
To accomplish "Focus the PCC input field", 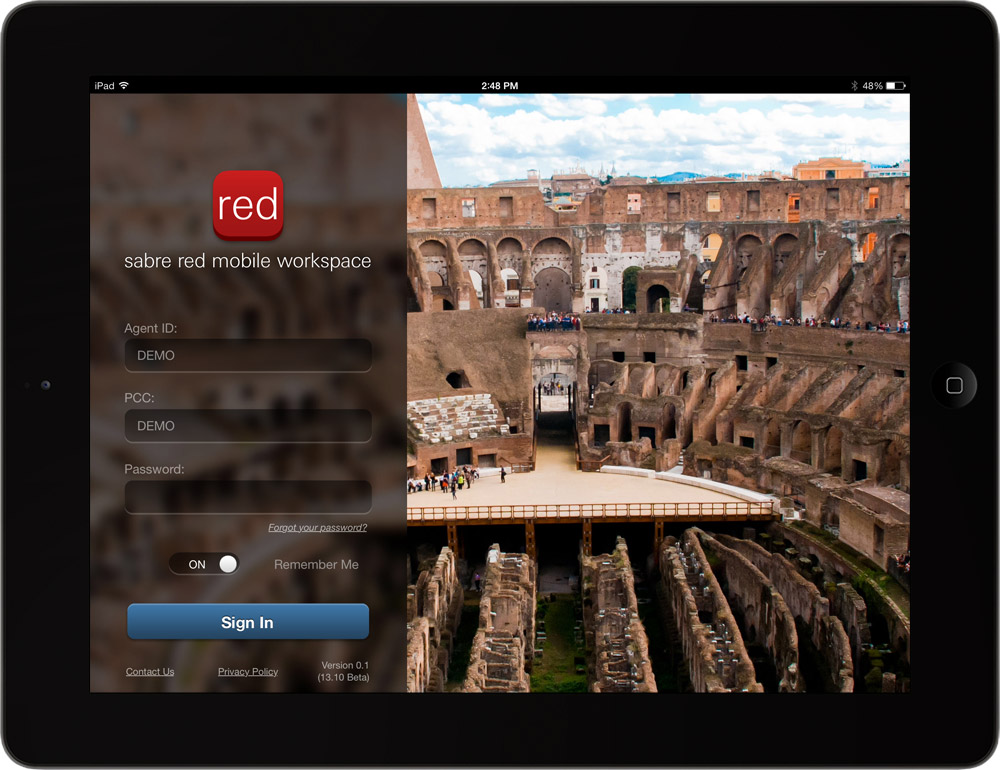I will point(248,426).
